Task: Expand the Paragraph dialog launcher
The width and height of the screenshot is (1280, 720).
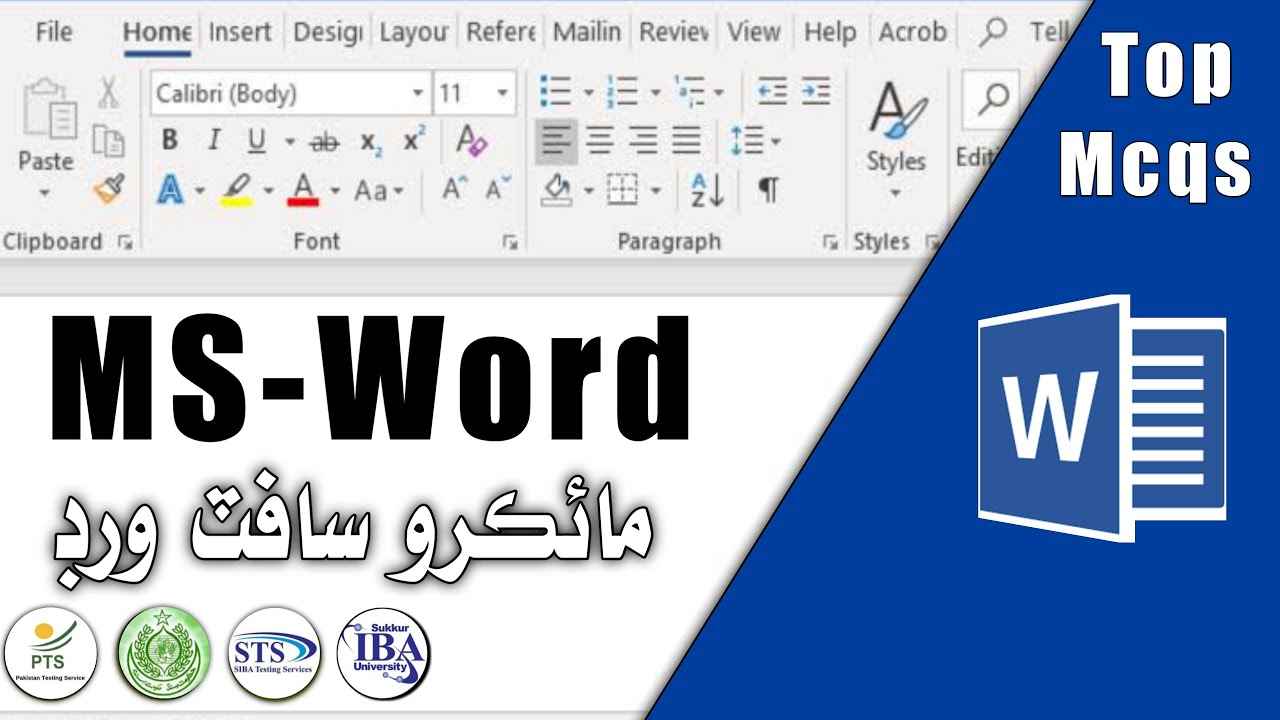Action: 830,241
